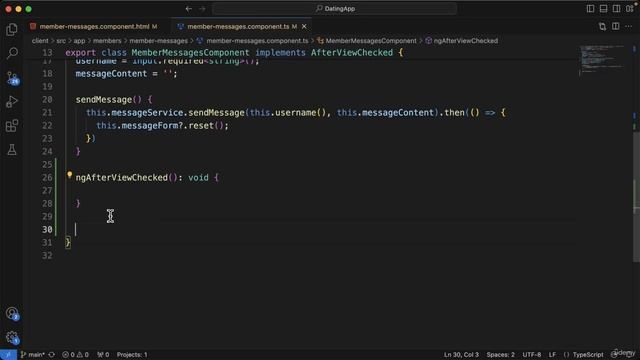Click on this.messageForm?.reset() line

point(162,126)
